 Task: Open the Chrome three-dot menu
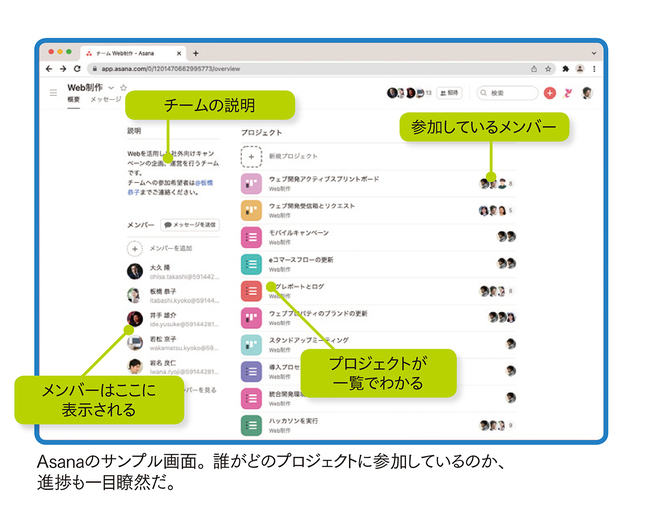(x=594, y=69)
